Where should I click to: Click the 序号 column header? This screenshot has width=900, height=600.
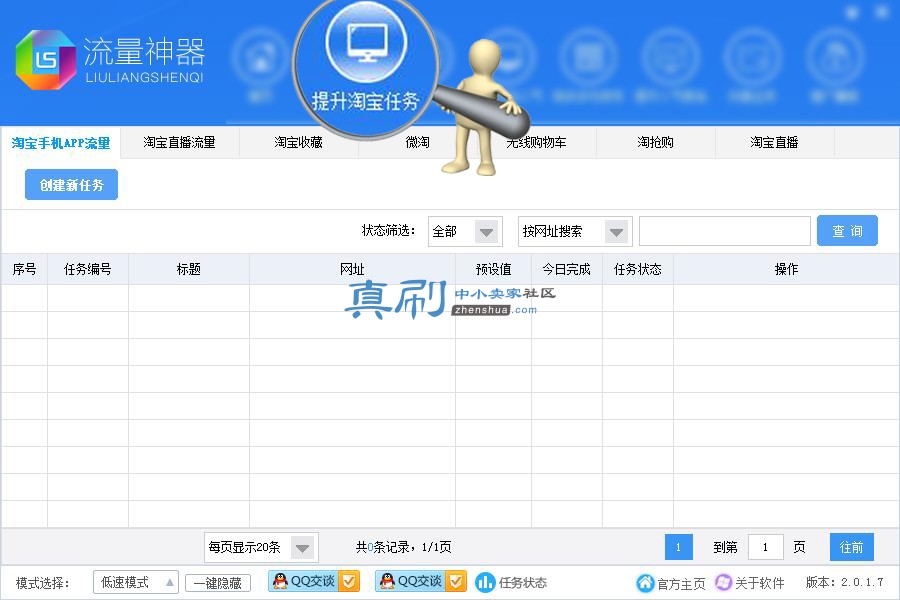click(24, 269)
